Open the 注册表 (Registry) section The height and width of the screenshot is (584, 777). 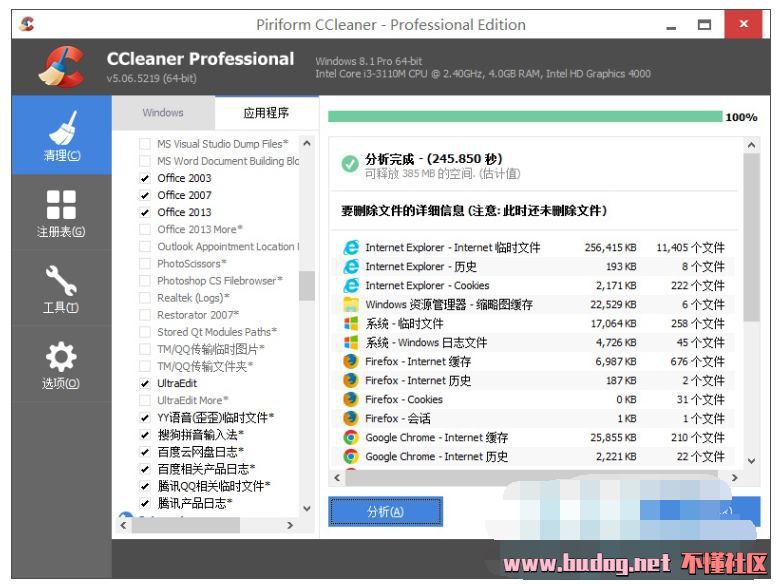[61, 213]
